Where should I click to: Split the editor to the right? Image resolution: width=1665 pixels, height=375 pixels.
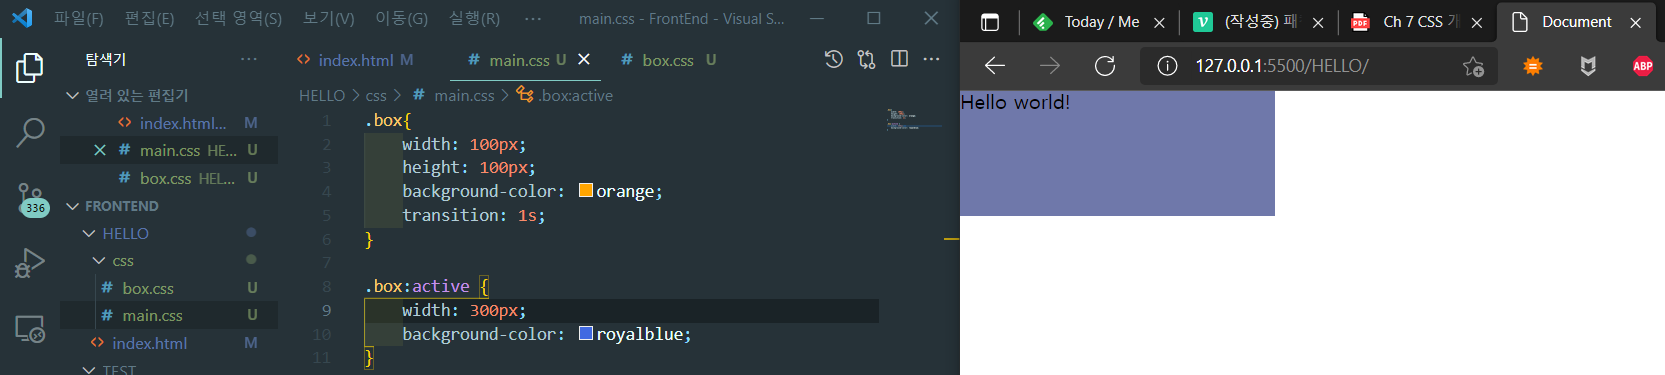coord(899,60)
